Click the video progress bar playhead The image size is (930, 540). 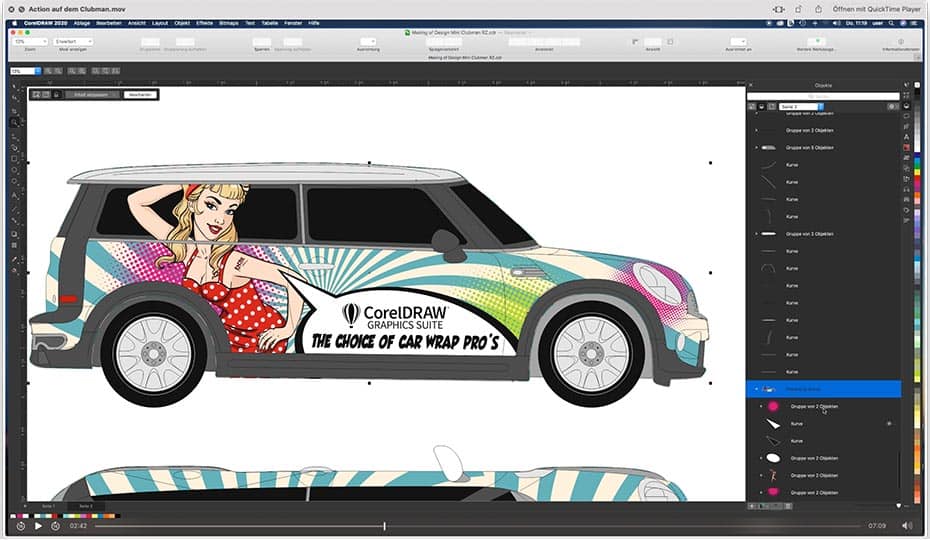tap(384, 526)
